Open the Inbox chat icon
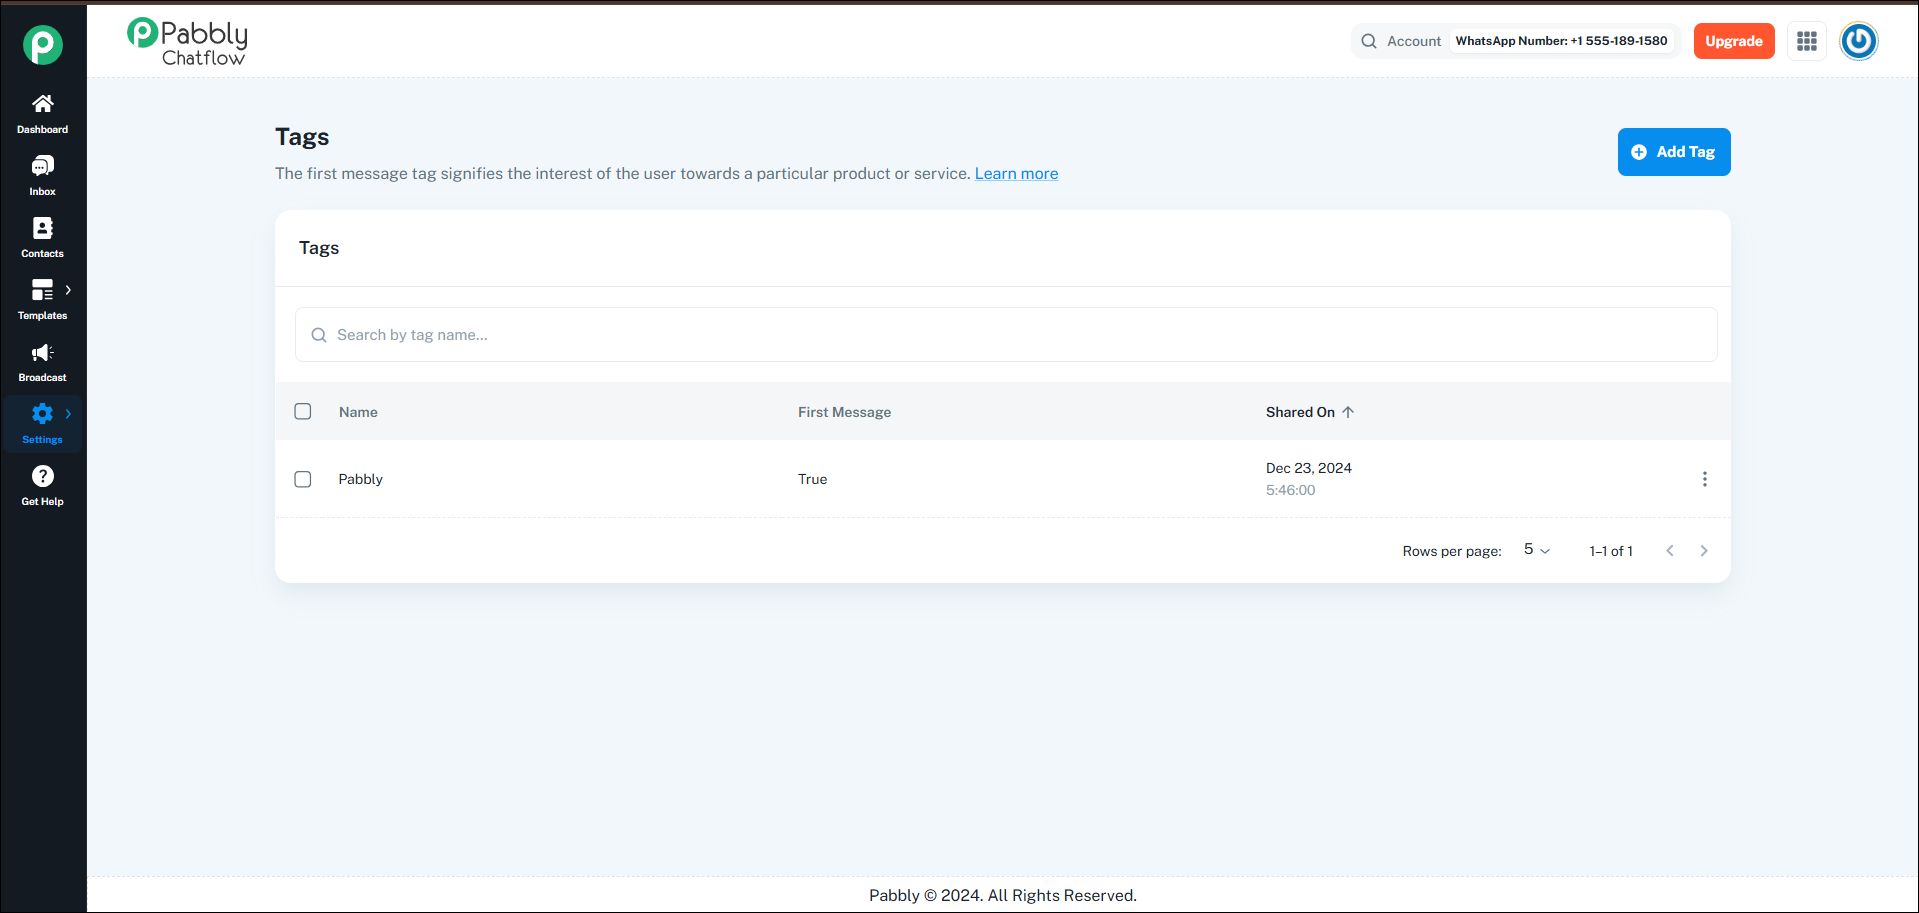 click(x=42, y=166)
